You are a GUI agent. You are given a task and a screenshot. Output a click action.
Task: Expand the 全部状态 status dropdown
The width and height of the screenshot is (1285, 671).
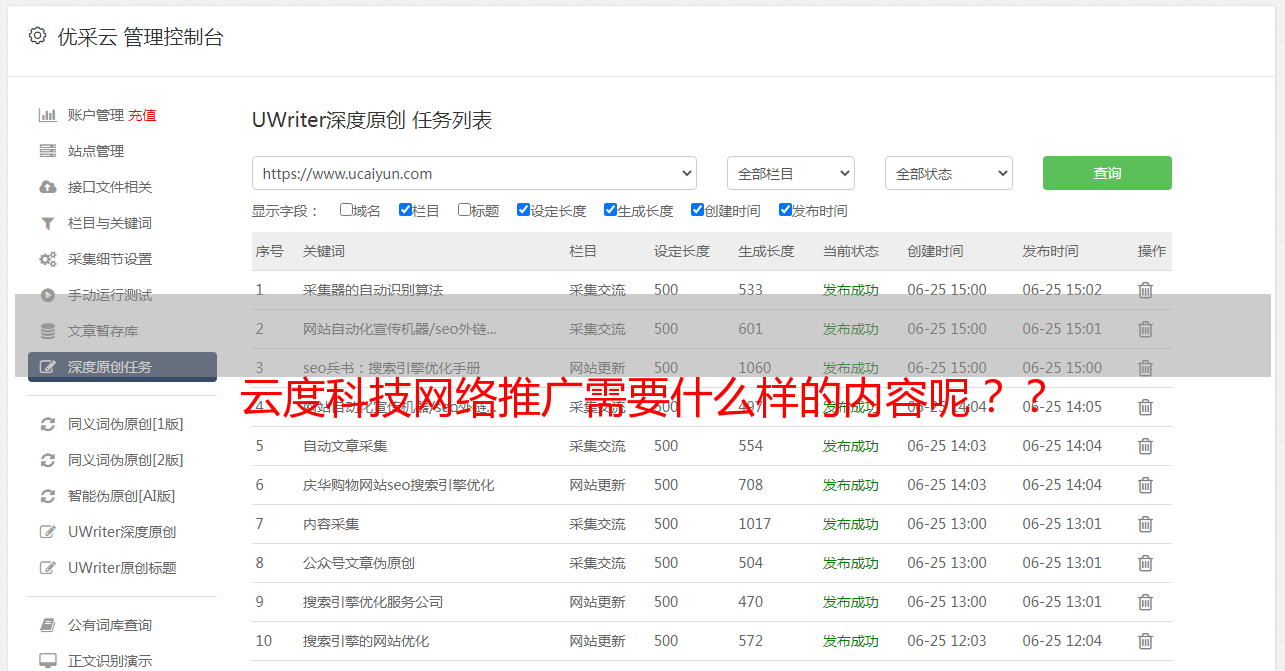tap(949, 173)
